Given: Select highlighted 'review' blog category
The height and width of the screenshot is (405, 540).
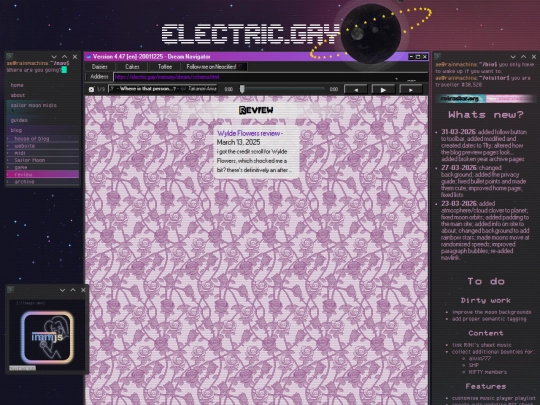Looking at the screenshot, I should tap(43, 174).
